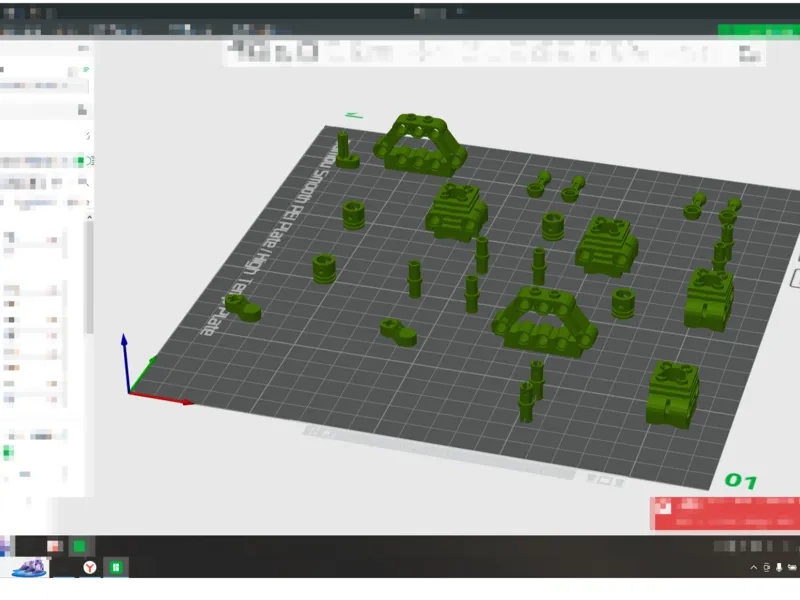Click the search magnifier icon in sidebar
The width and height of the screenshot is (800, 600).
83,182
